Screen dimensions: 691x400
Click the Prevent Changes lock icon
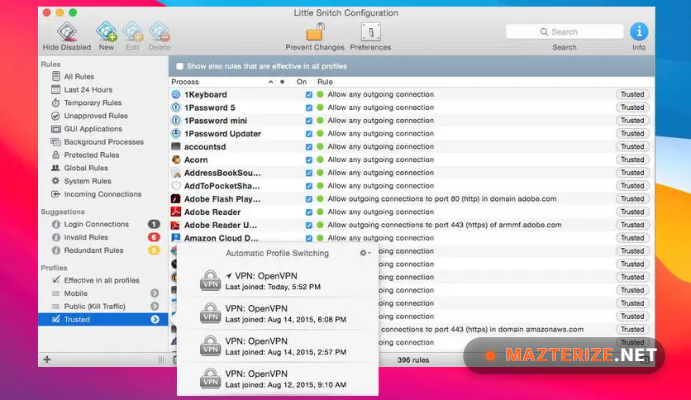tap(315, 32)
